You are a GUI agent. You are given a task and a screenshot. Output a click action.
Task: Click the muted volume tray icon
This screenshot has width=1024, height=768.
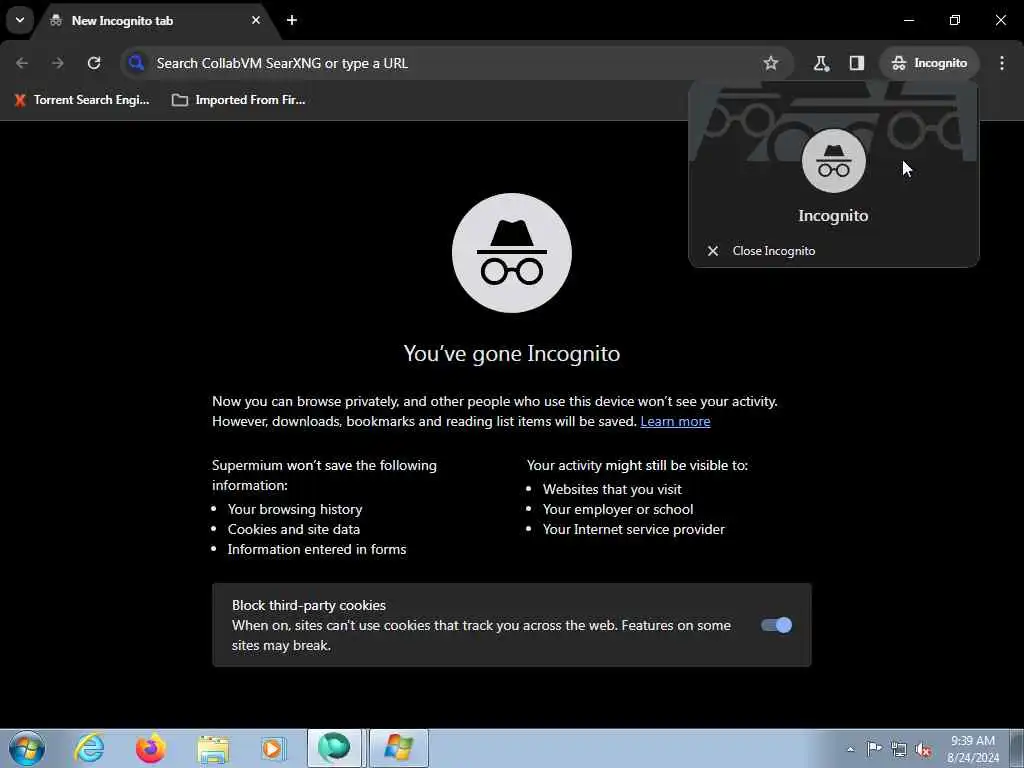coord(923,750)
